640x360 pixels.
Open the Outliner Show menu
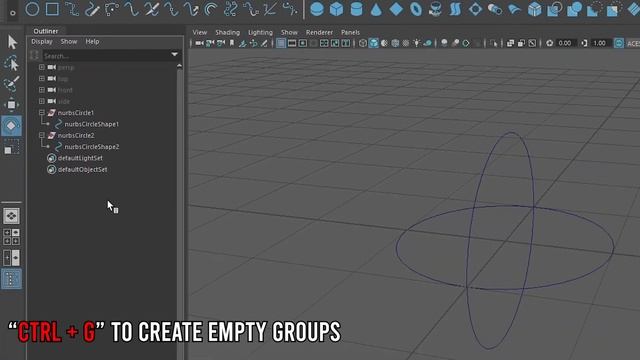[x=69, y=42]
